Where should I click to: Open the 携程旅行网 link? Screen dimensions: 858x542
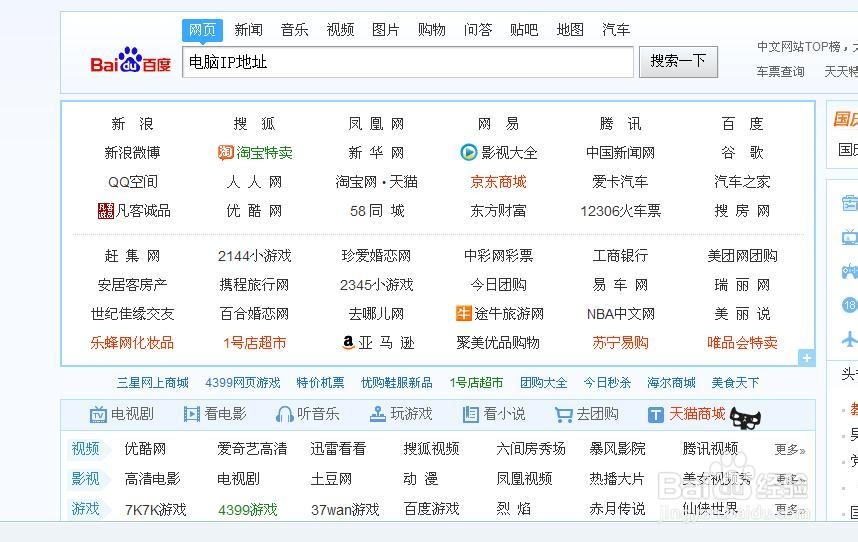tap(254, 284)
